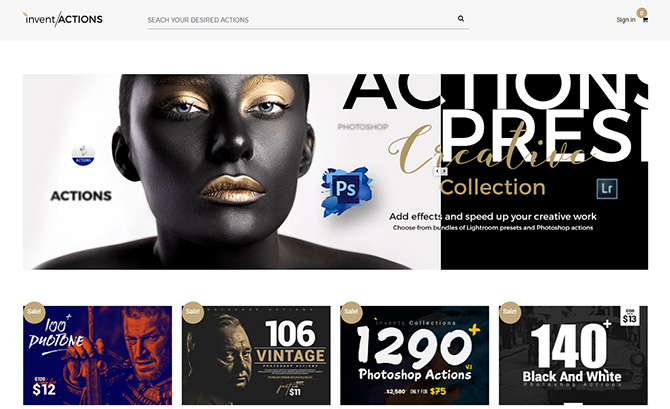Image resolution: width=670 pixels, height=409 pixels.
Task: Click the banner slider arrows control
Action: tap(441, 171)
